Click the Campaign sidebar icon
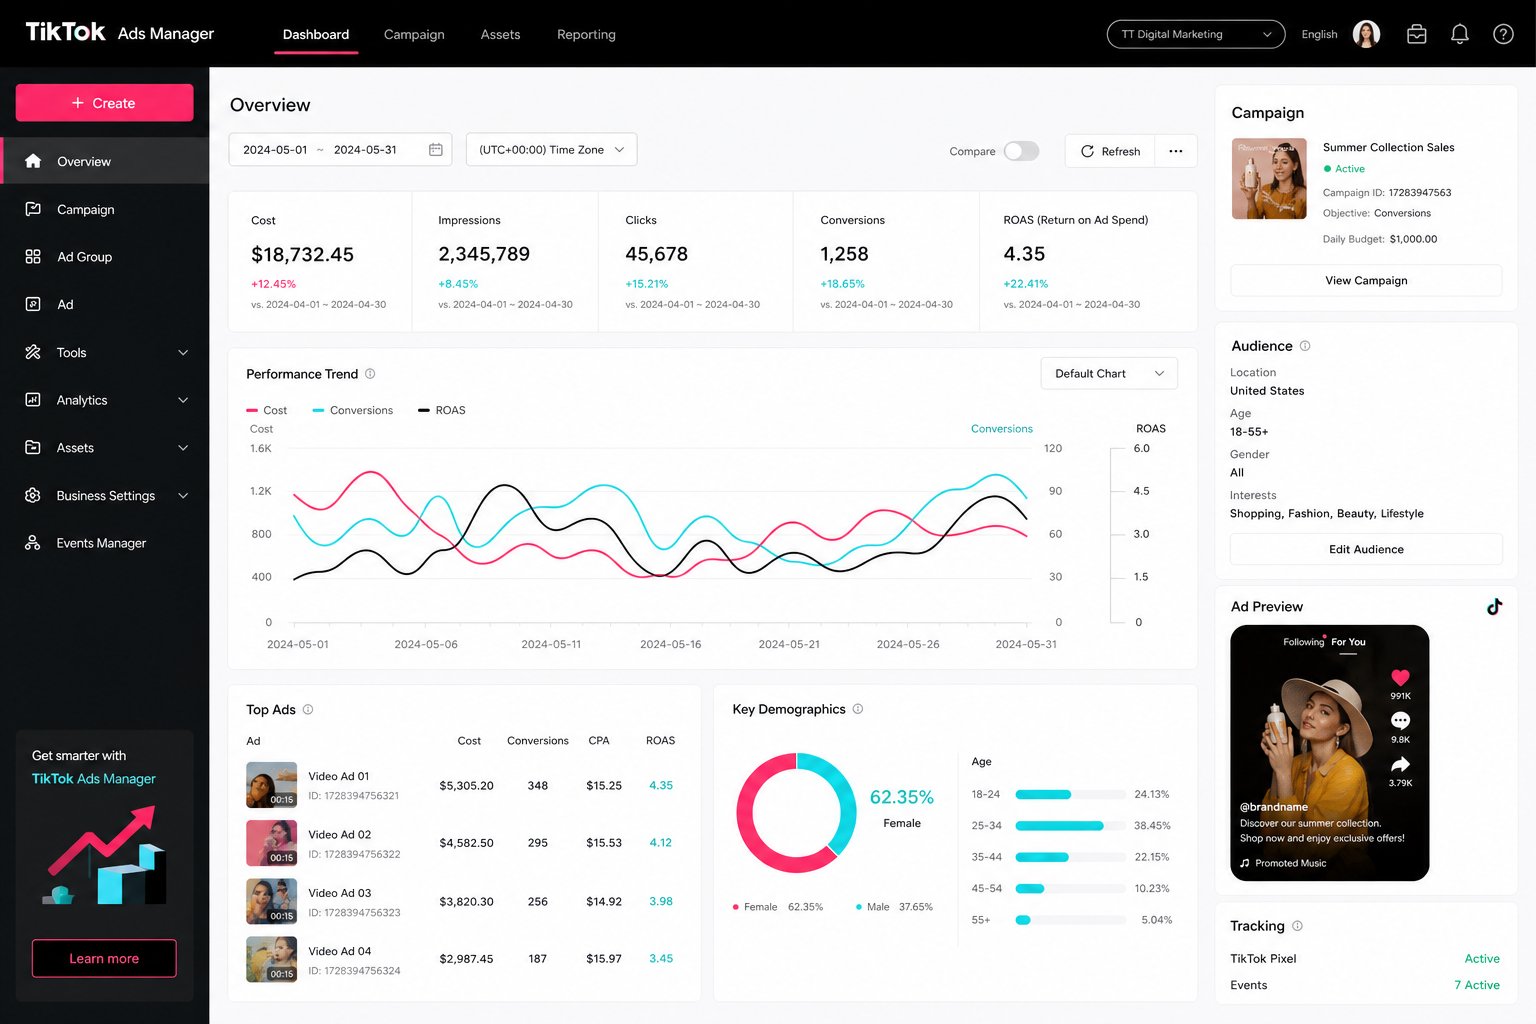The image size is (1536, 1024). click(x=33, y=209)
